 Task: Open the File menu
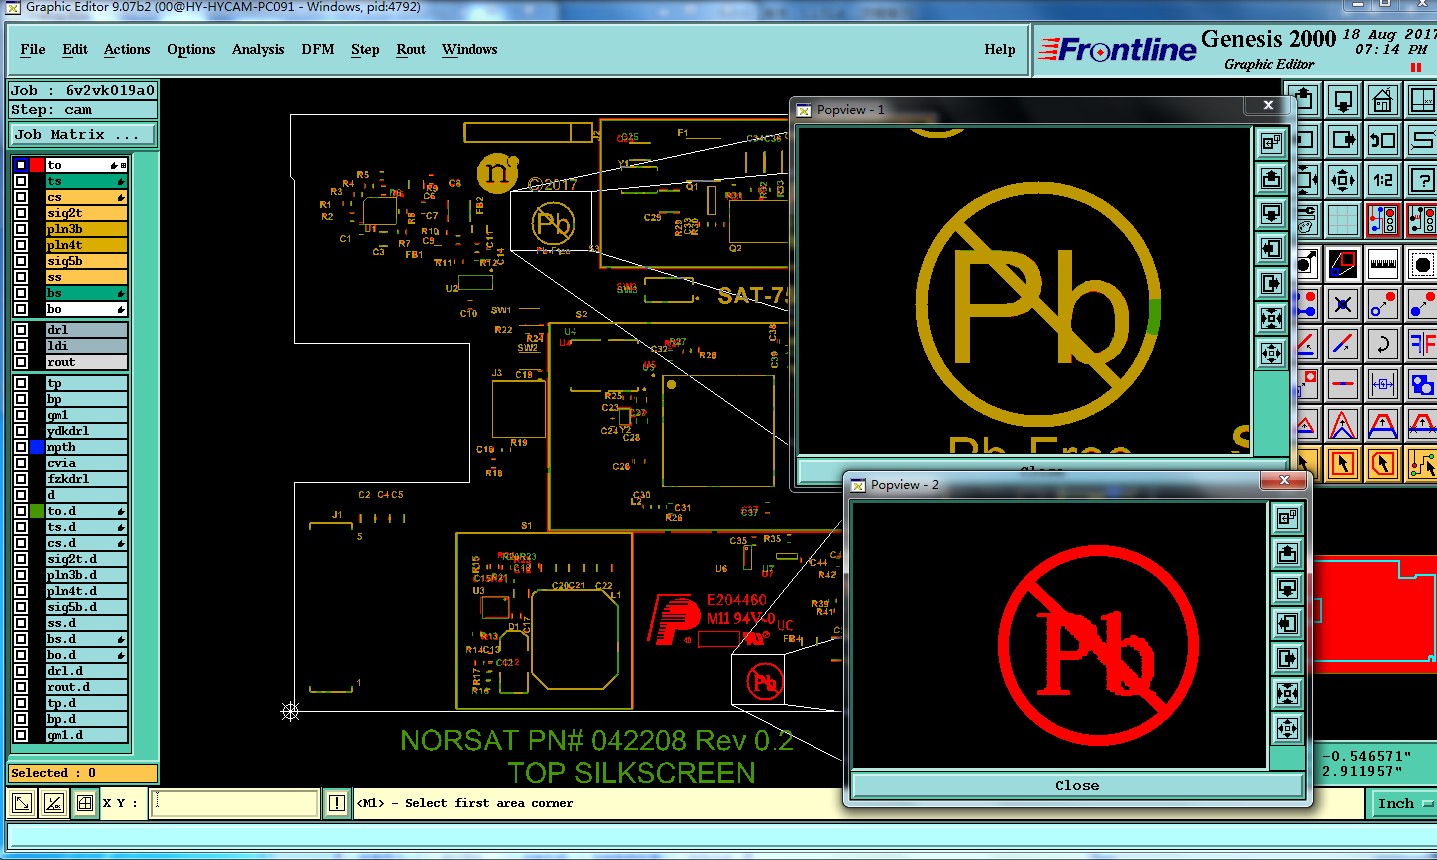click(x=33, y=49)
